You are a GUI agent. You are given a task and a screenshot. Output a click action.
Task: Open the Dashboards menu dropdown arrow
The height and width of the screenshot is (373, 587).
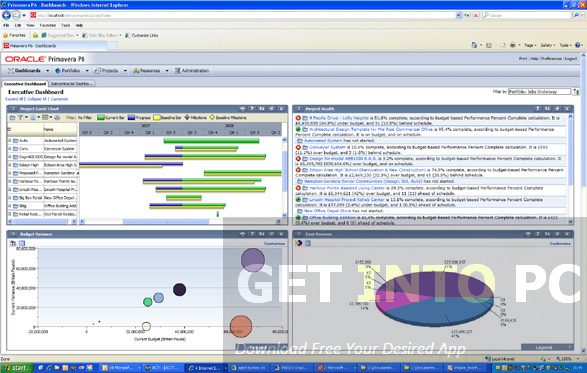point(48,71)
